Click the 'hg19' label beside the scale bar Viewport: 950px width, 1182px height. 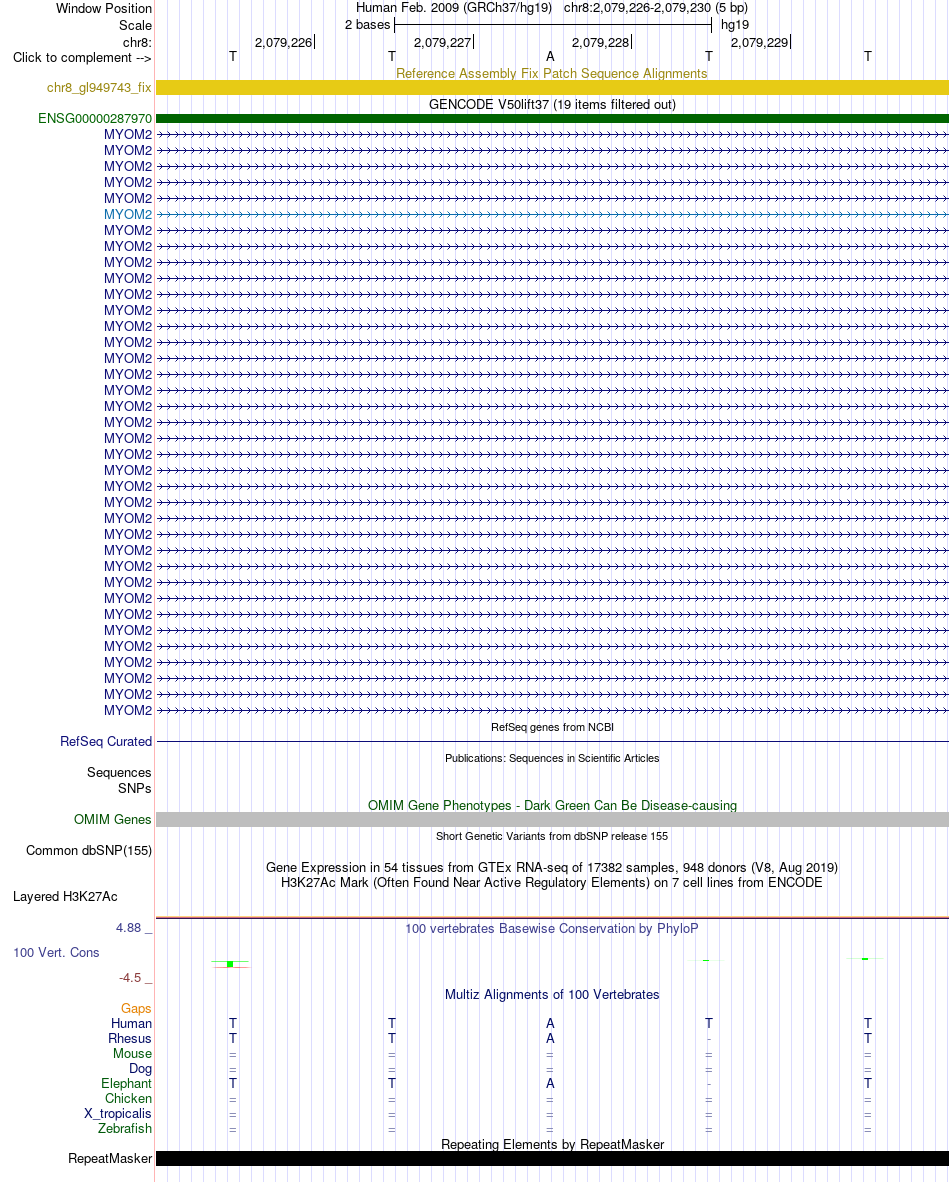click(x=735, y=25)
